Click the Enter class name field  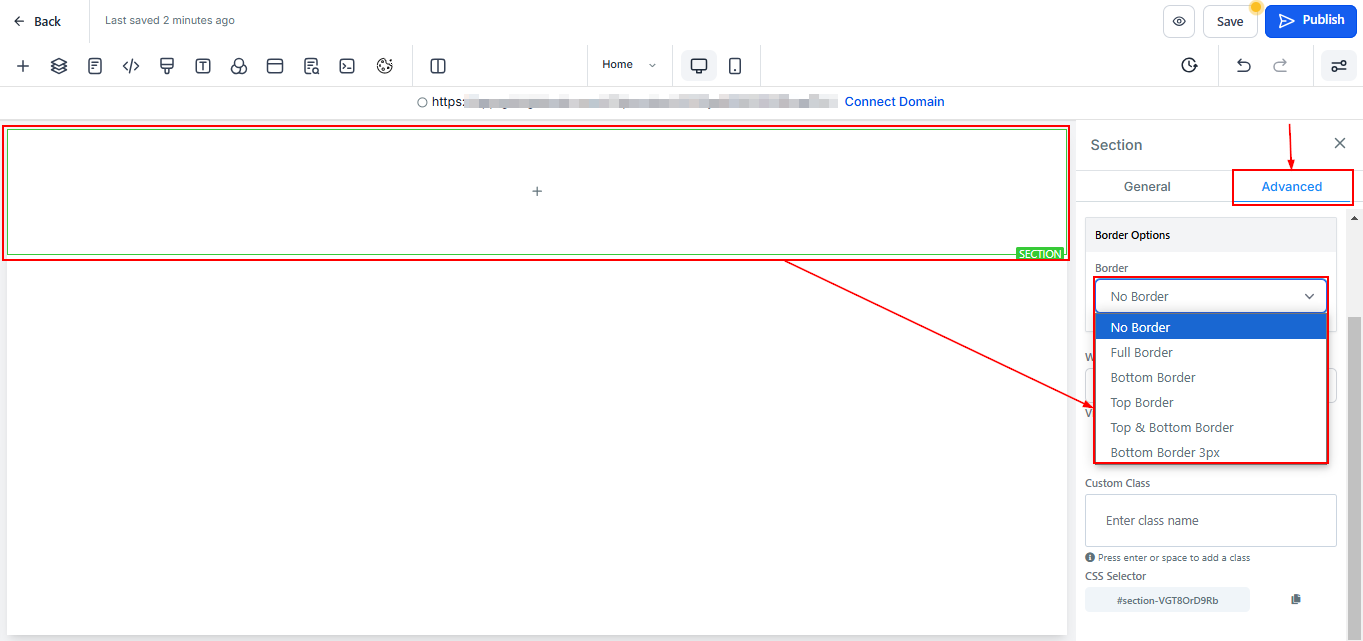pos(1210,520)
